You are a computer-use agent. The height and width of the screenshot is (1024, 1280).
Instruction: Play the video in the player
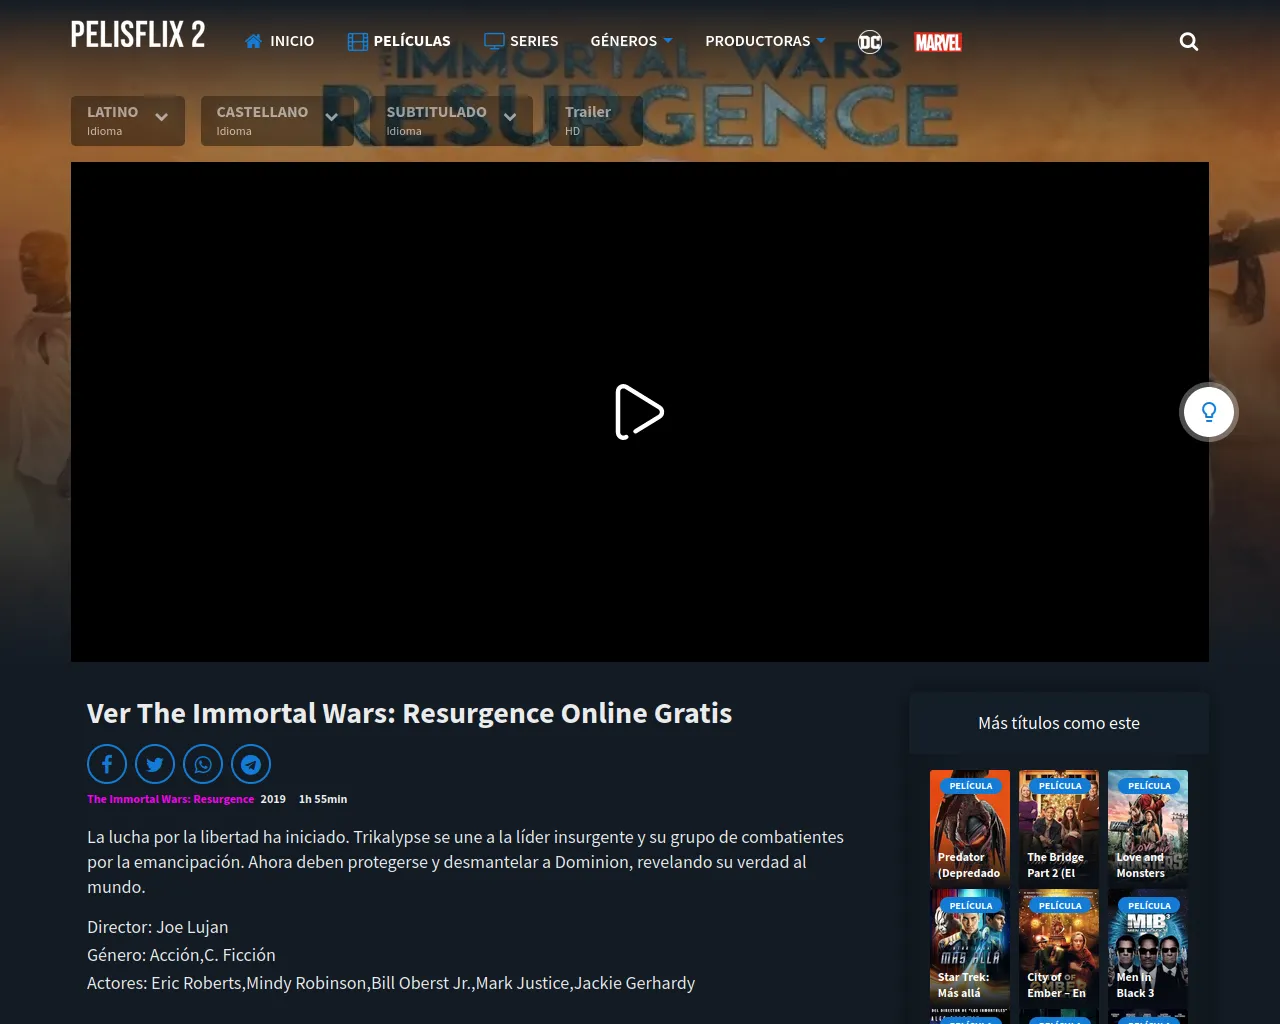639,412
